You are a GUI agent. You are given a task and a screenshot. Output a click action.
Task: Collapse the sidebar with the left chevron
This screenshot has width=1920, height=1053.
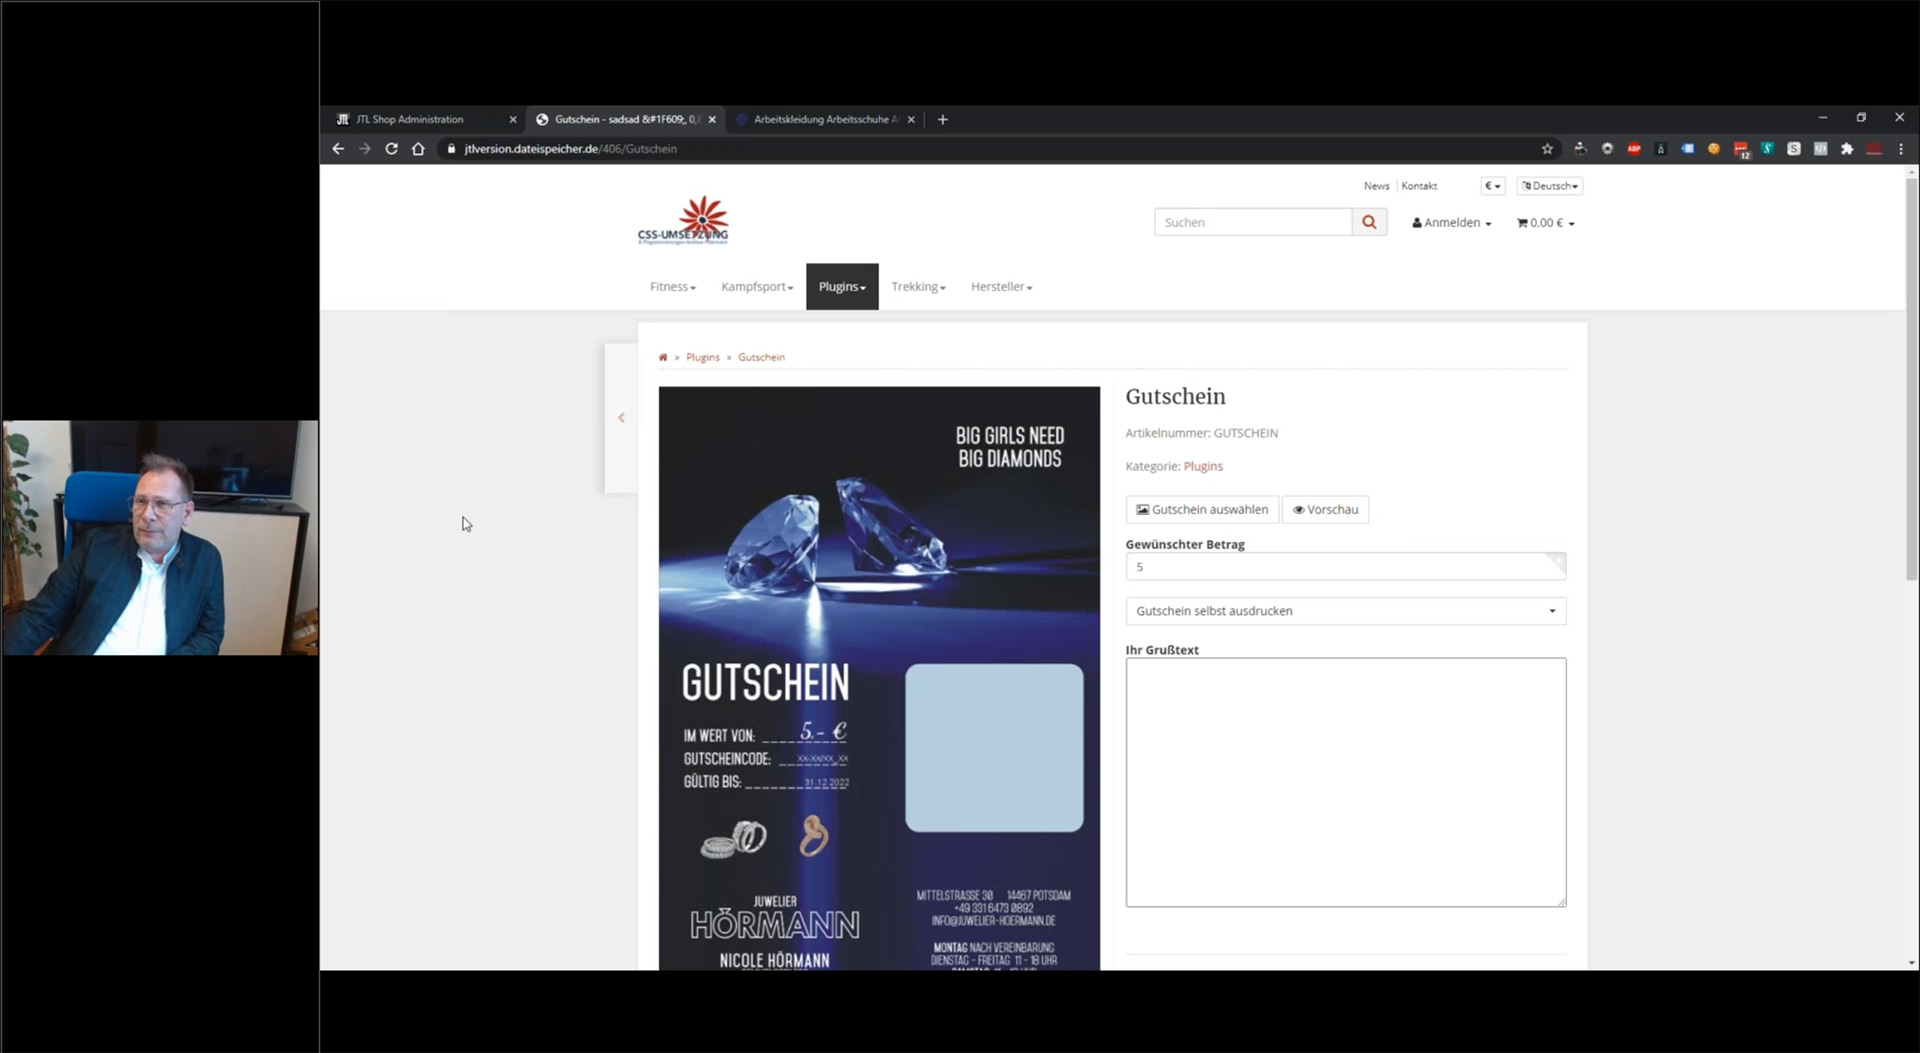tap(621, 417)
